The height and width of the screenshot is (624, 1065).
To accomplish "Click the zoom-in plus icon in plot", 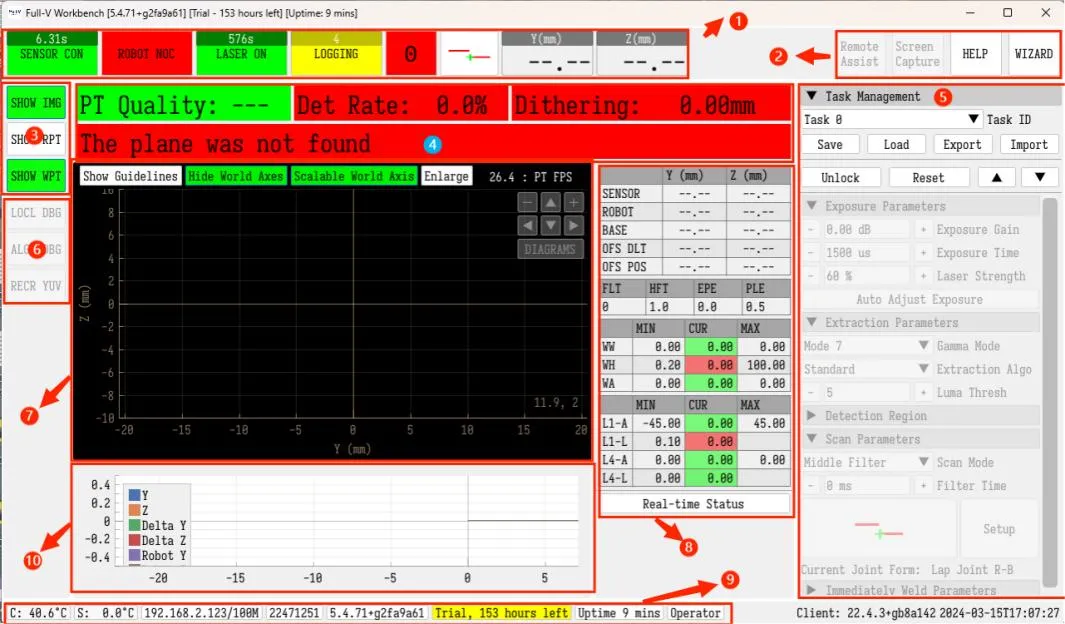I will click(573, 202).
